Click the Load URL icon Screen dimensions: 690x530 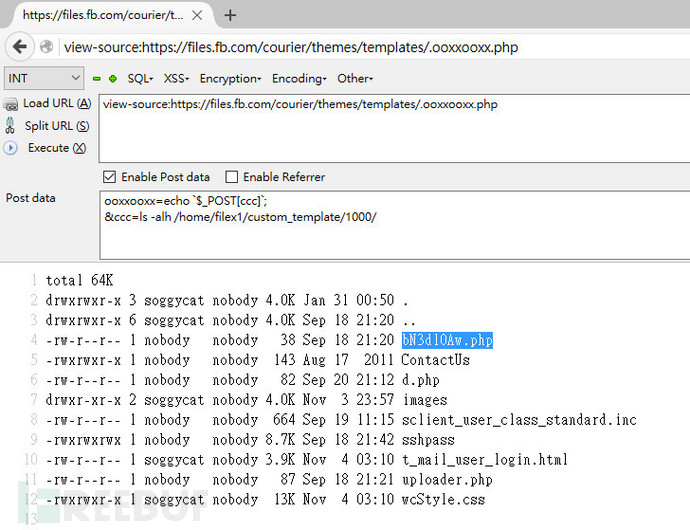click(x=11, y=104)
